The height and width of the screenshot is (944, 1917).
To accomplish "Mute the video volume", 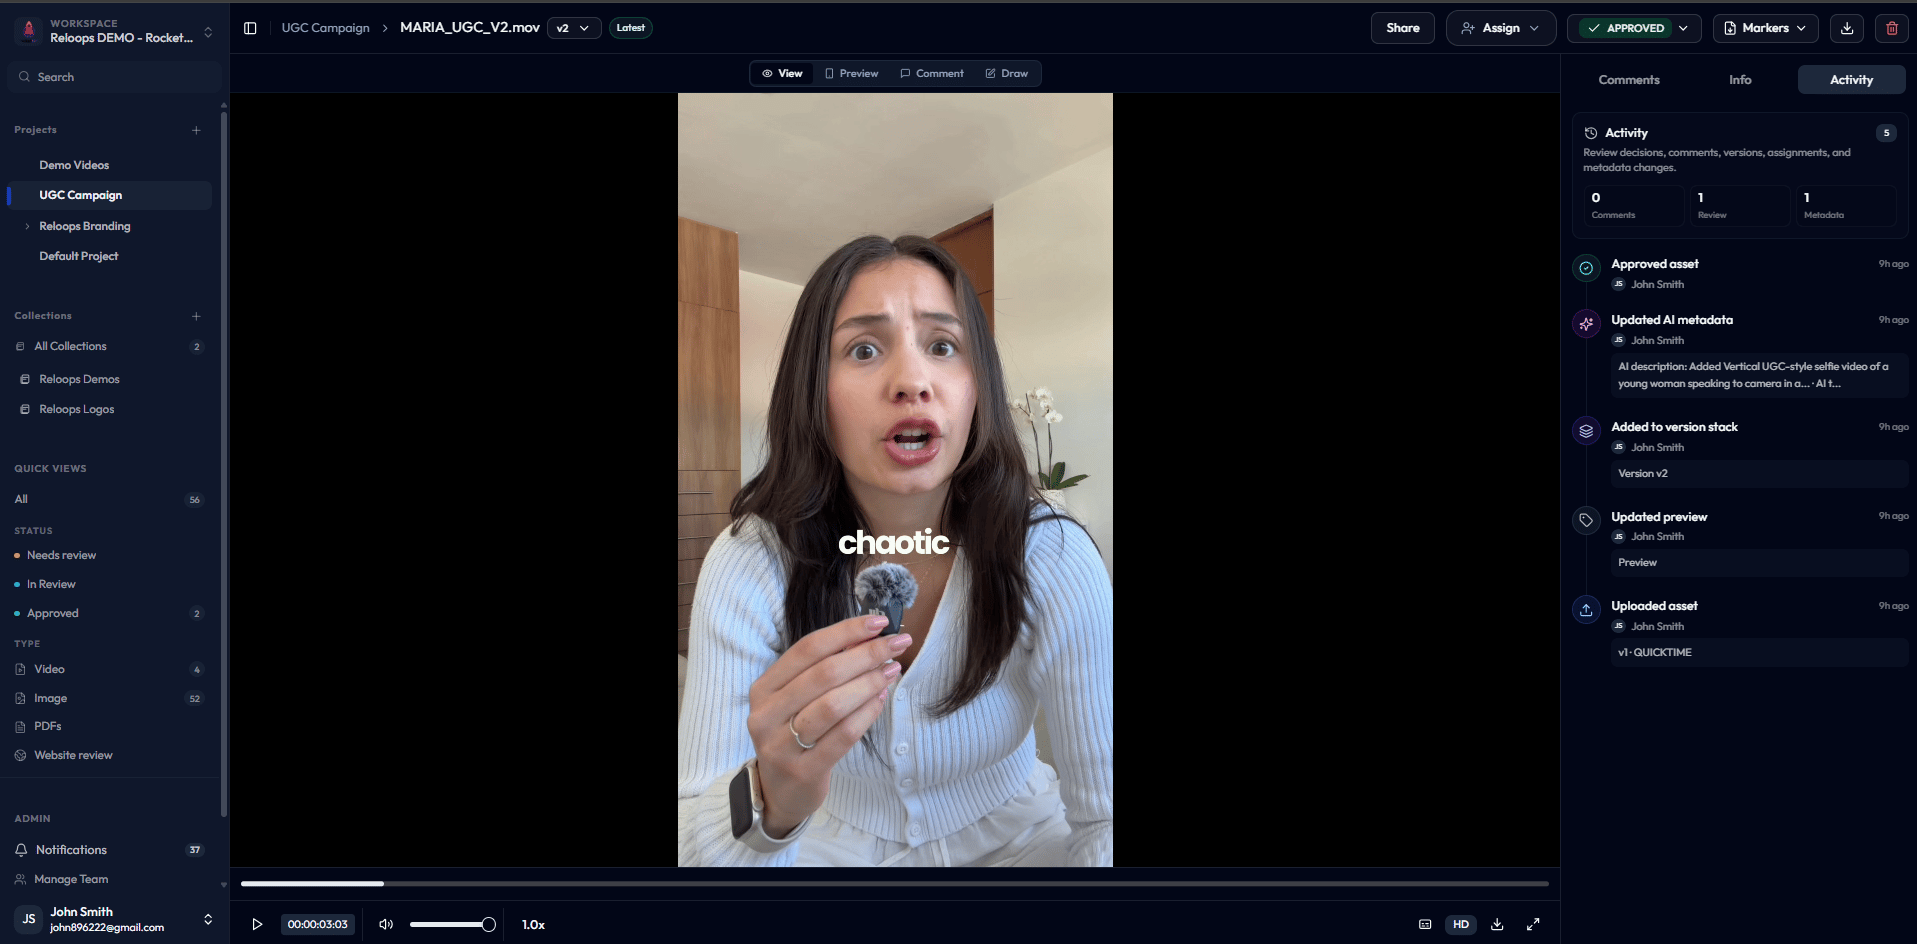I will (386, 924).
